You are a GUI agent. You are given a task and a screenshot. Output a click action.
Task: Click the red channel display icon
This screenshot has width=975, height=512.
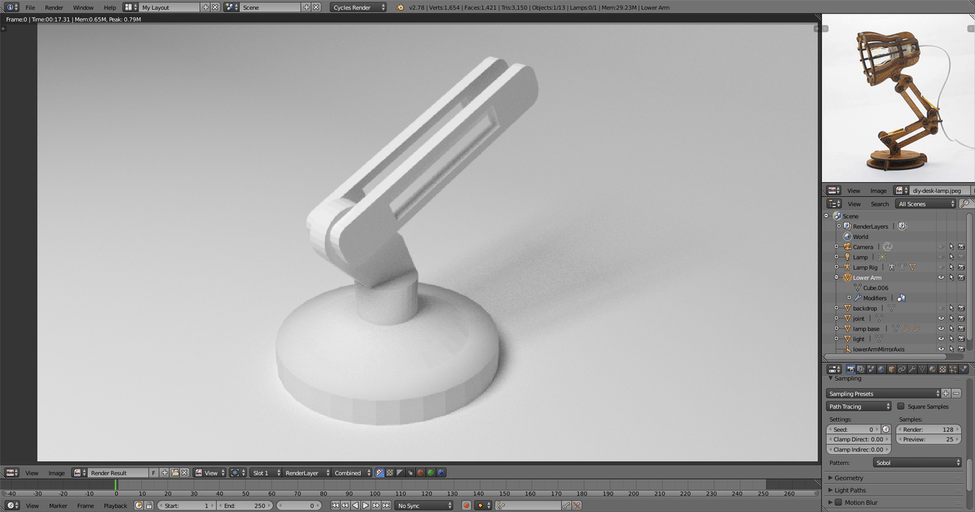click(x=420, y=472)
